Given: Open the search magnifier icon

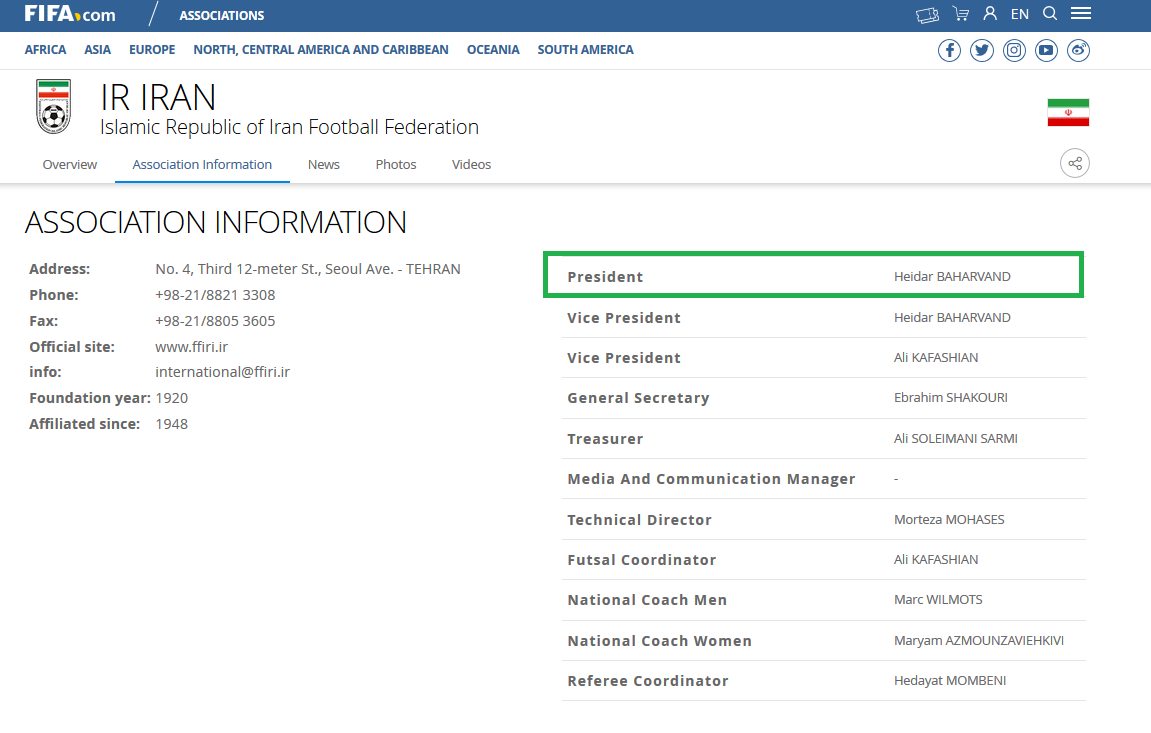Looking at the screenshot, I should point(1050,13).
